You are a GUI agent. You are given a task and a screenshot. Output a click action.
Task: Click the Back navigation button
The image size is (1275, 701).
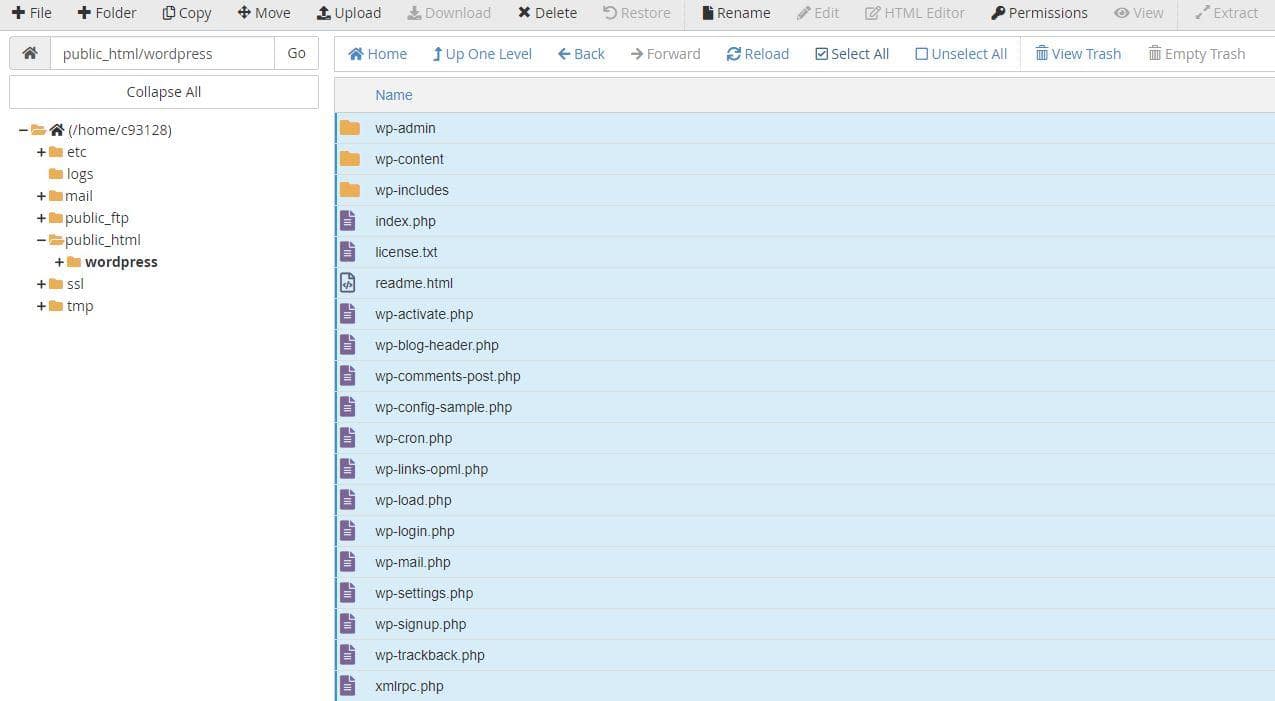tap(581, 54)
